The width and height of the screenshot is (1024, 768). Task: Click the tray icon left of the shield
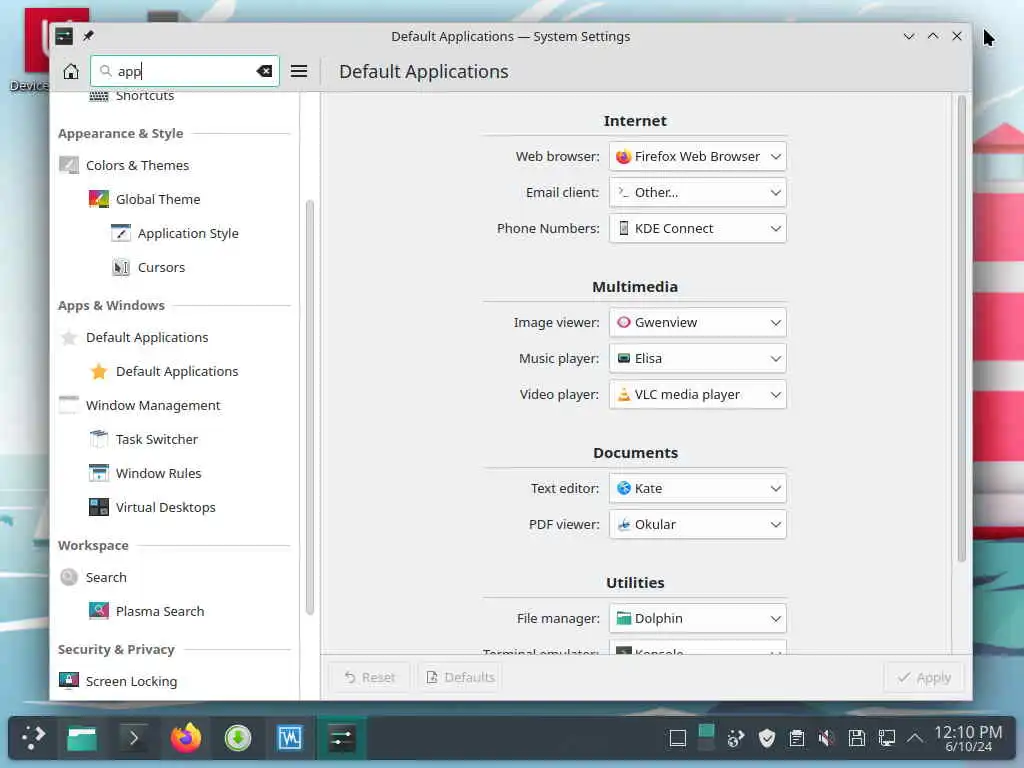coord(736,738)
